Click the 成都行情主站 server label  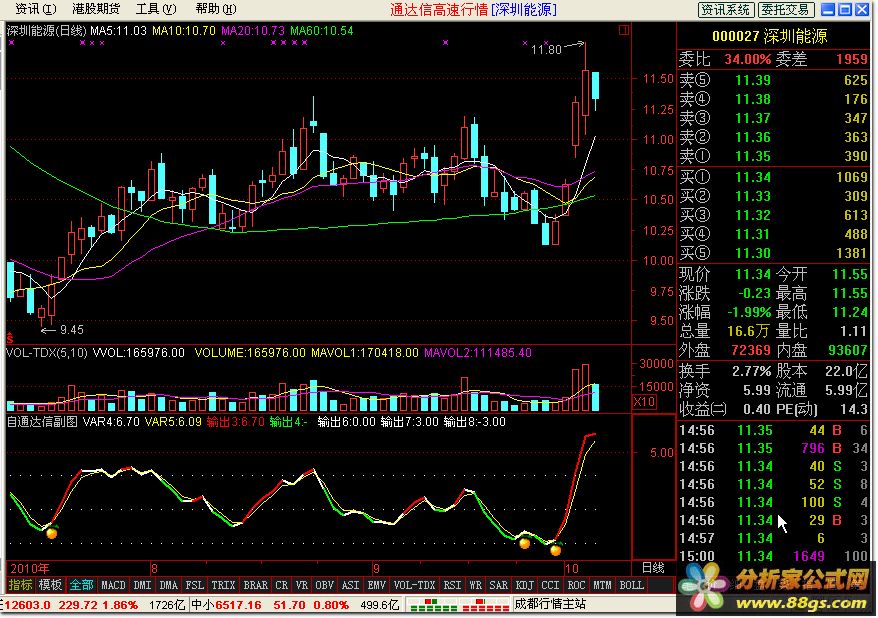pyautogui.click(x=550, y=604)
